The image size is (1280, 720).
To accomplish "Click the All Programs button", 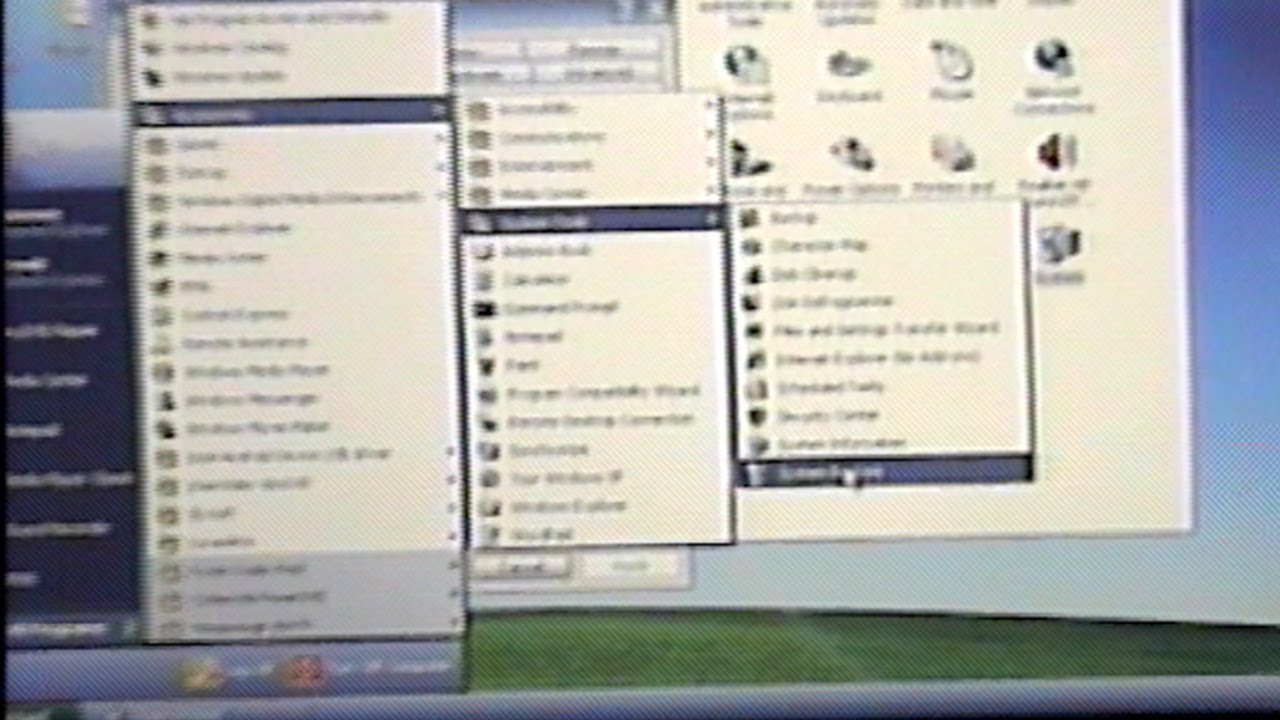I will point(70,630).
